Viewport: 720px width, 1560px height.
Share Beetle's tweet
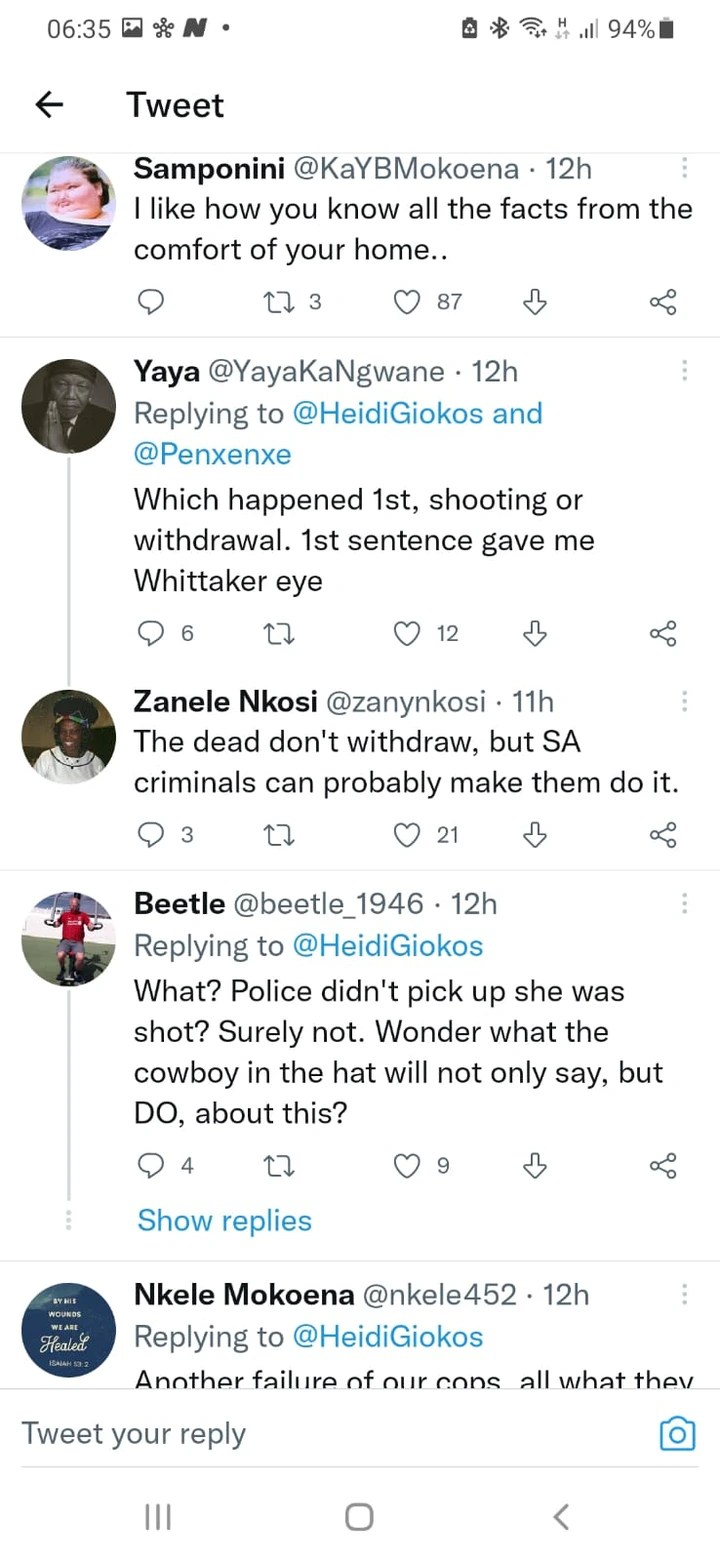[x=663, y=1166]
